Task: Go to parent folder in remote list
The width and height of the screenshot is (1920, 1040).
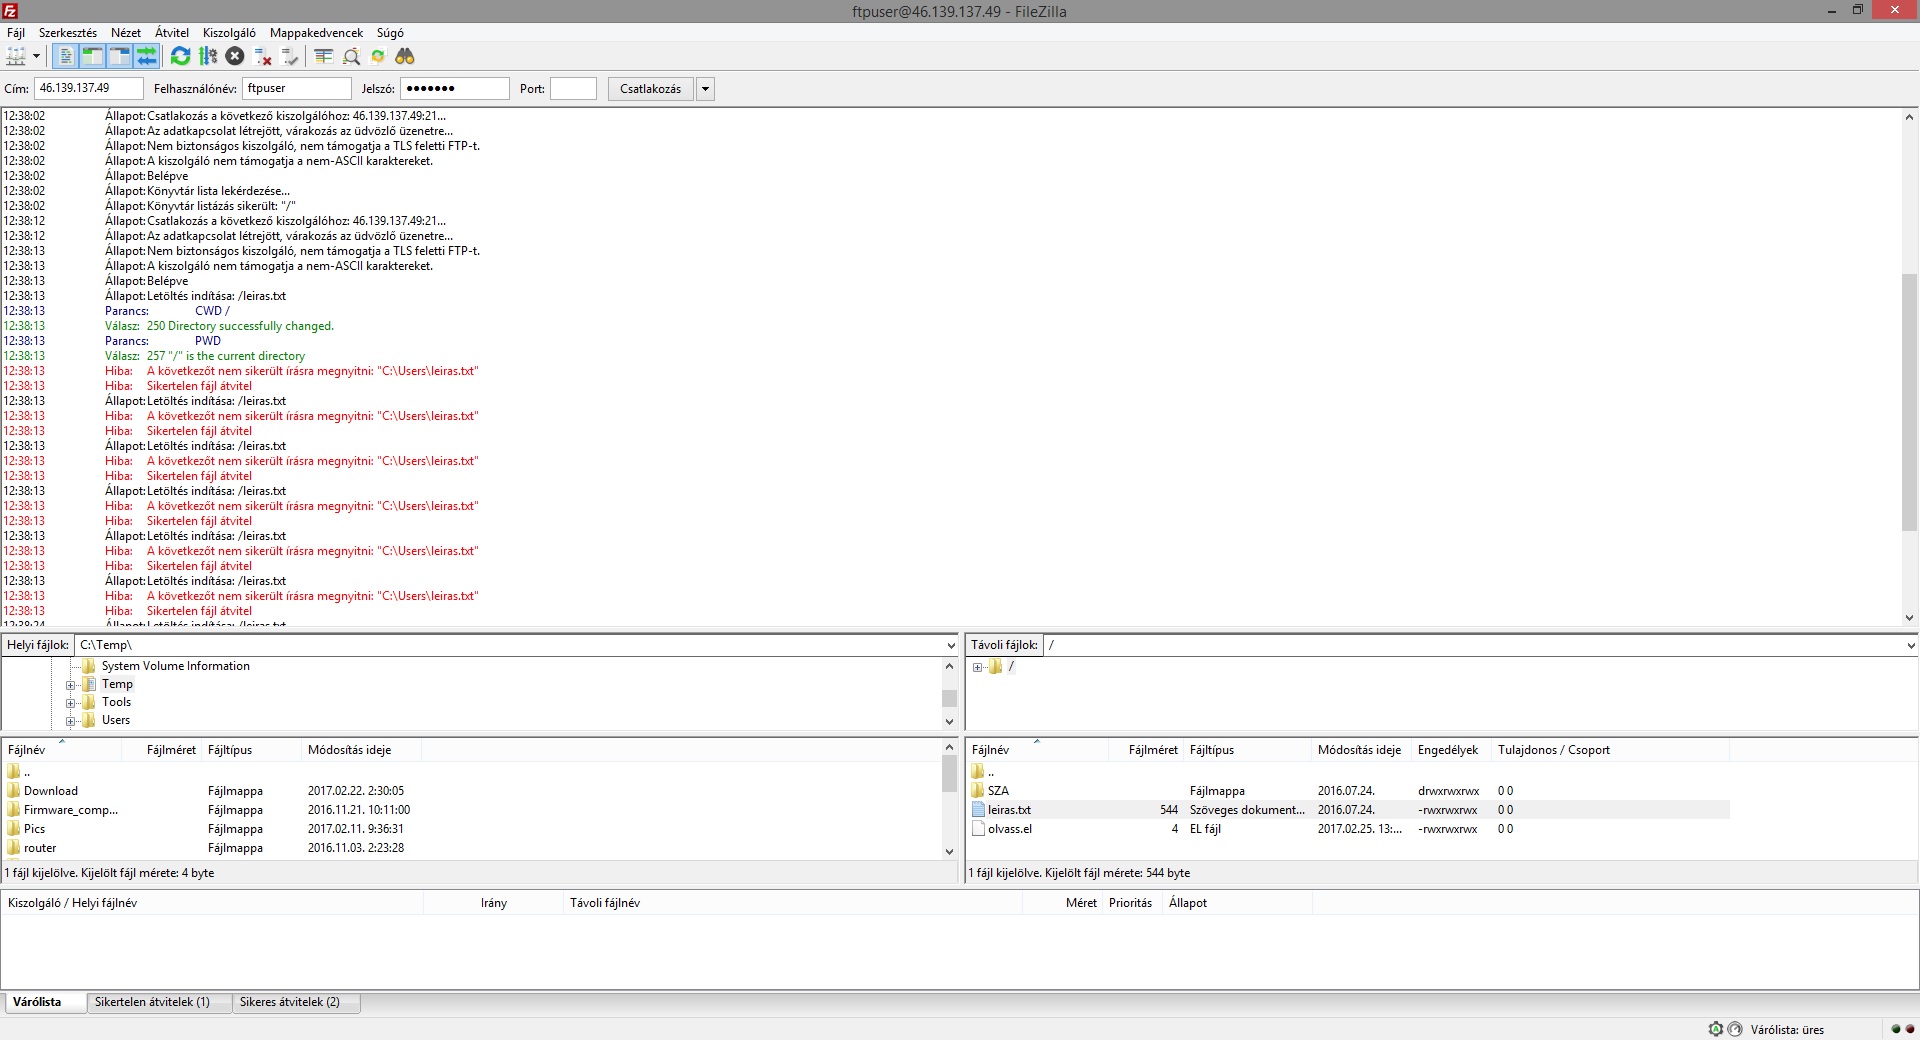Action: 983,772
